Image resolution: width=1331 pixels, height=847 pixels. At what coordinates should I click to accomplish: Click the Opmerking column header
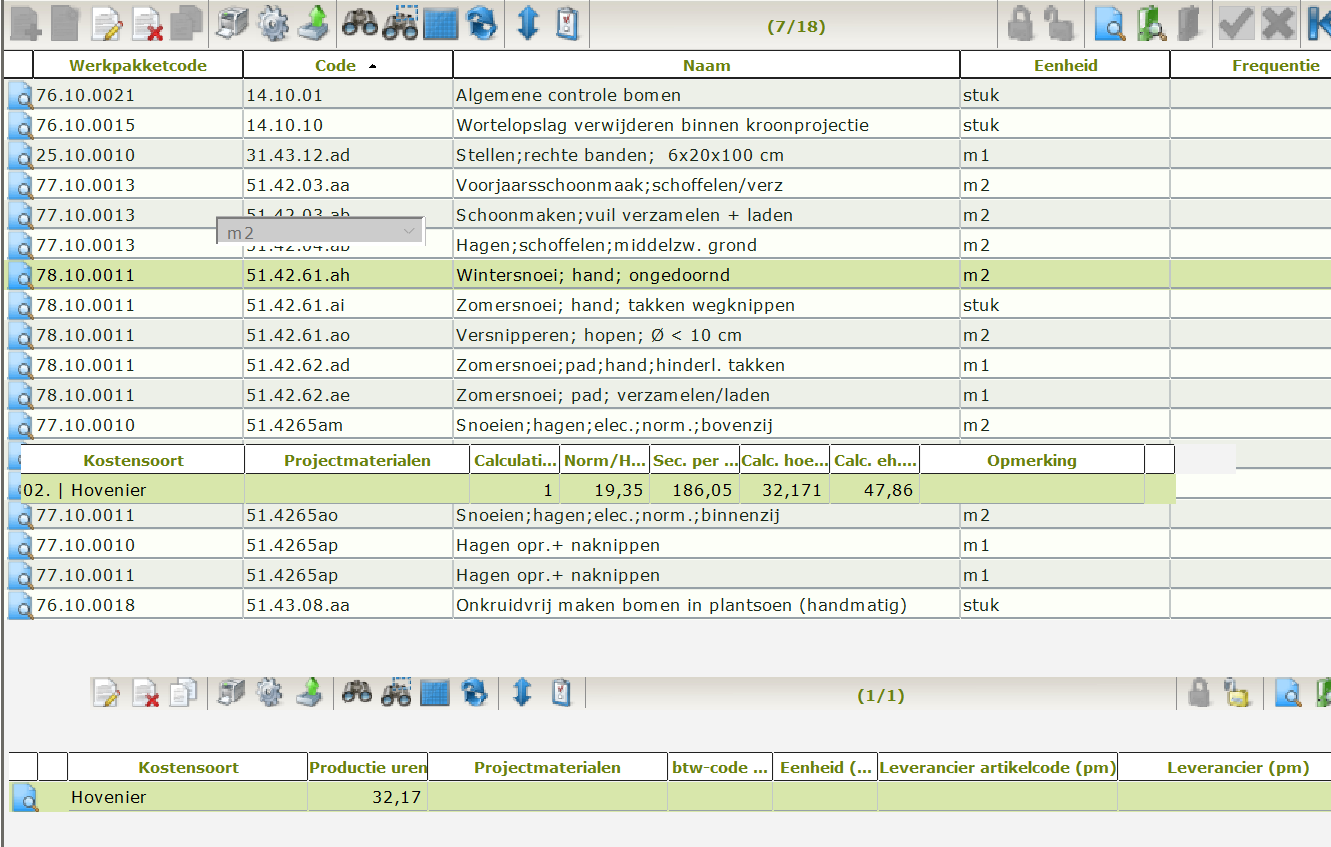(1032, 460)
